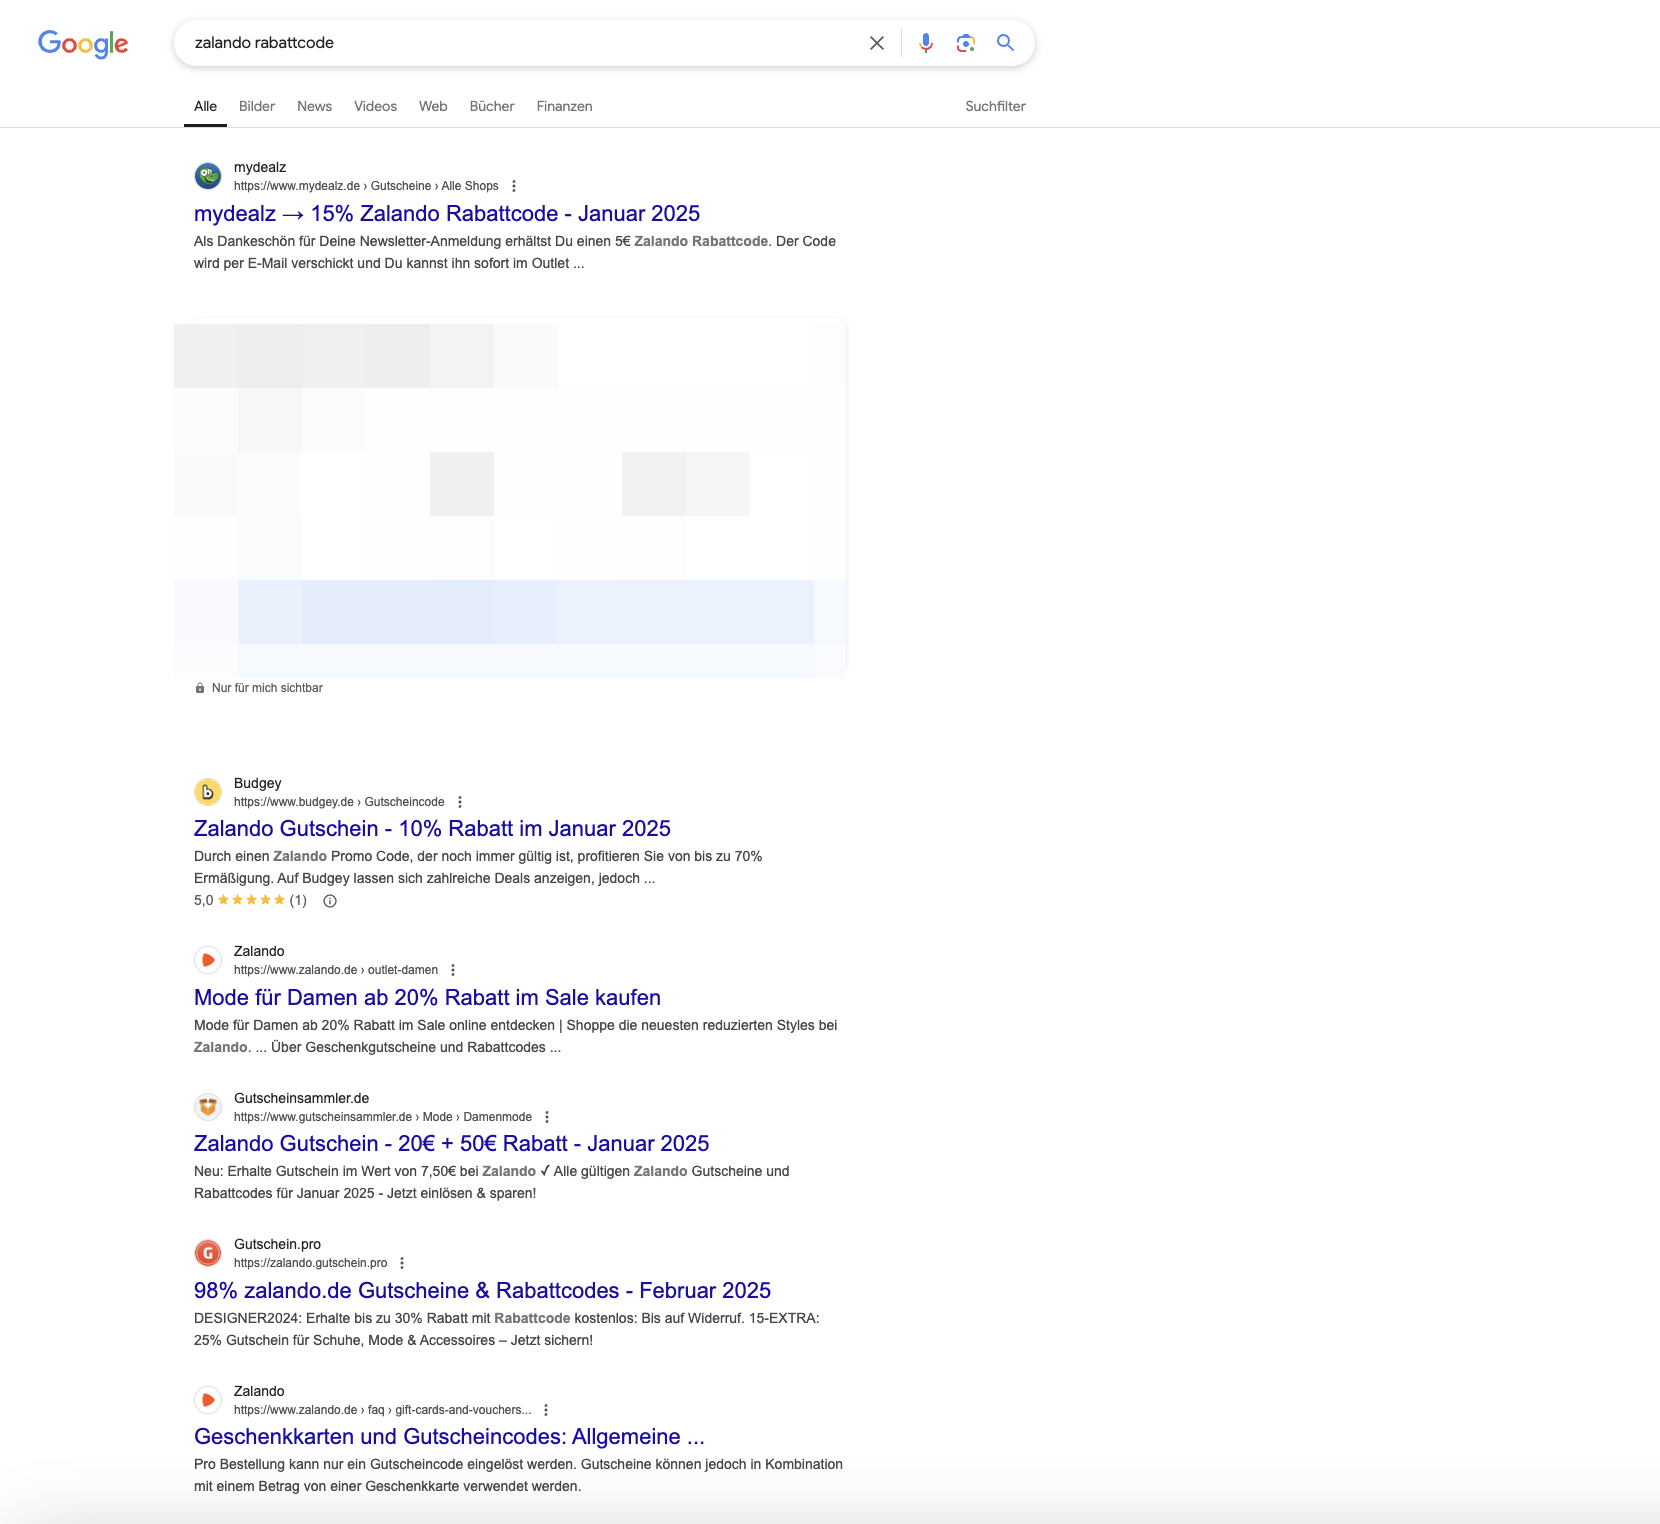Open the Geschenkkarten und Gutscheincodes result
Screen dimensions: 1660x1524
point(448,1436)
